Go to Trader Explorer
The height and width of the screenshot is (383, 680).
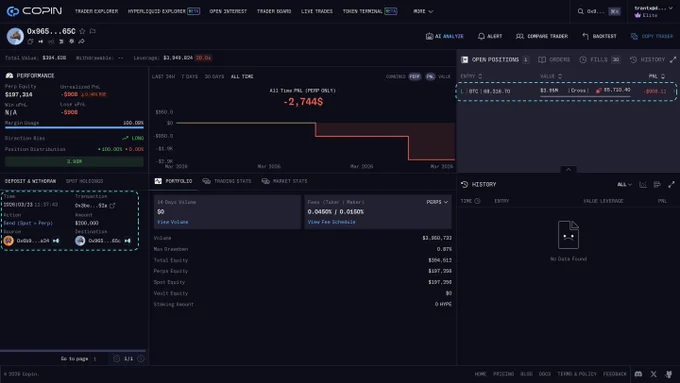96,11
